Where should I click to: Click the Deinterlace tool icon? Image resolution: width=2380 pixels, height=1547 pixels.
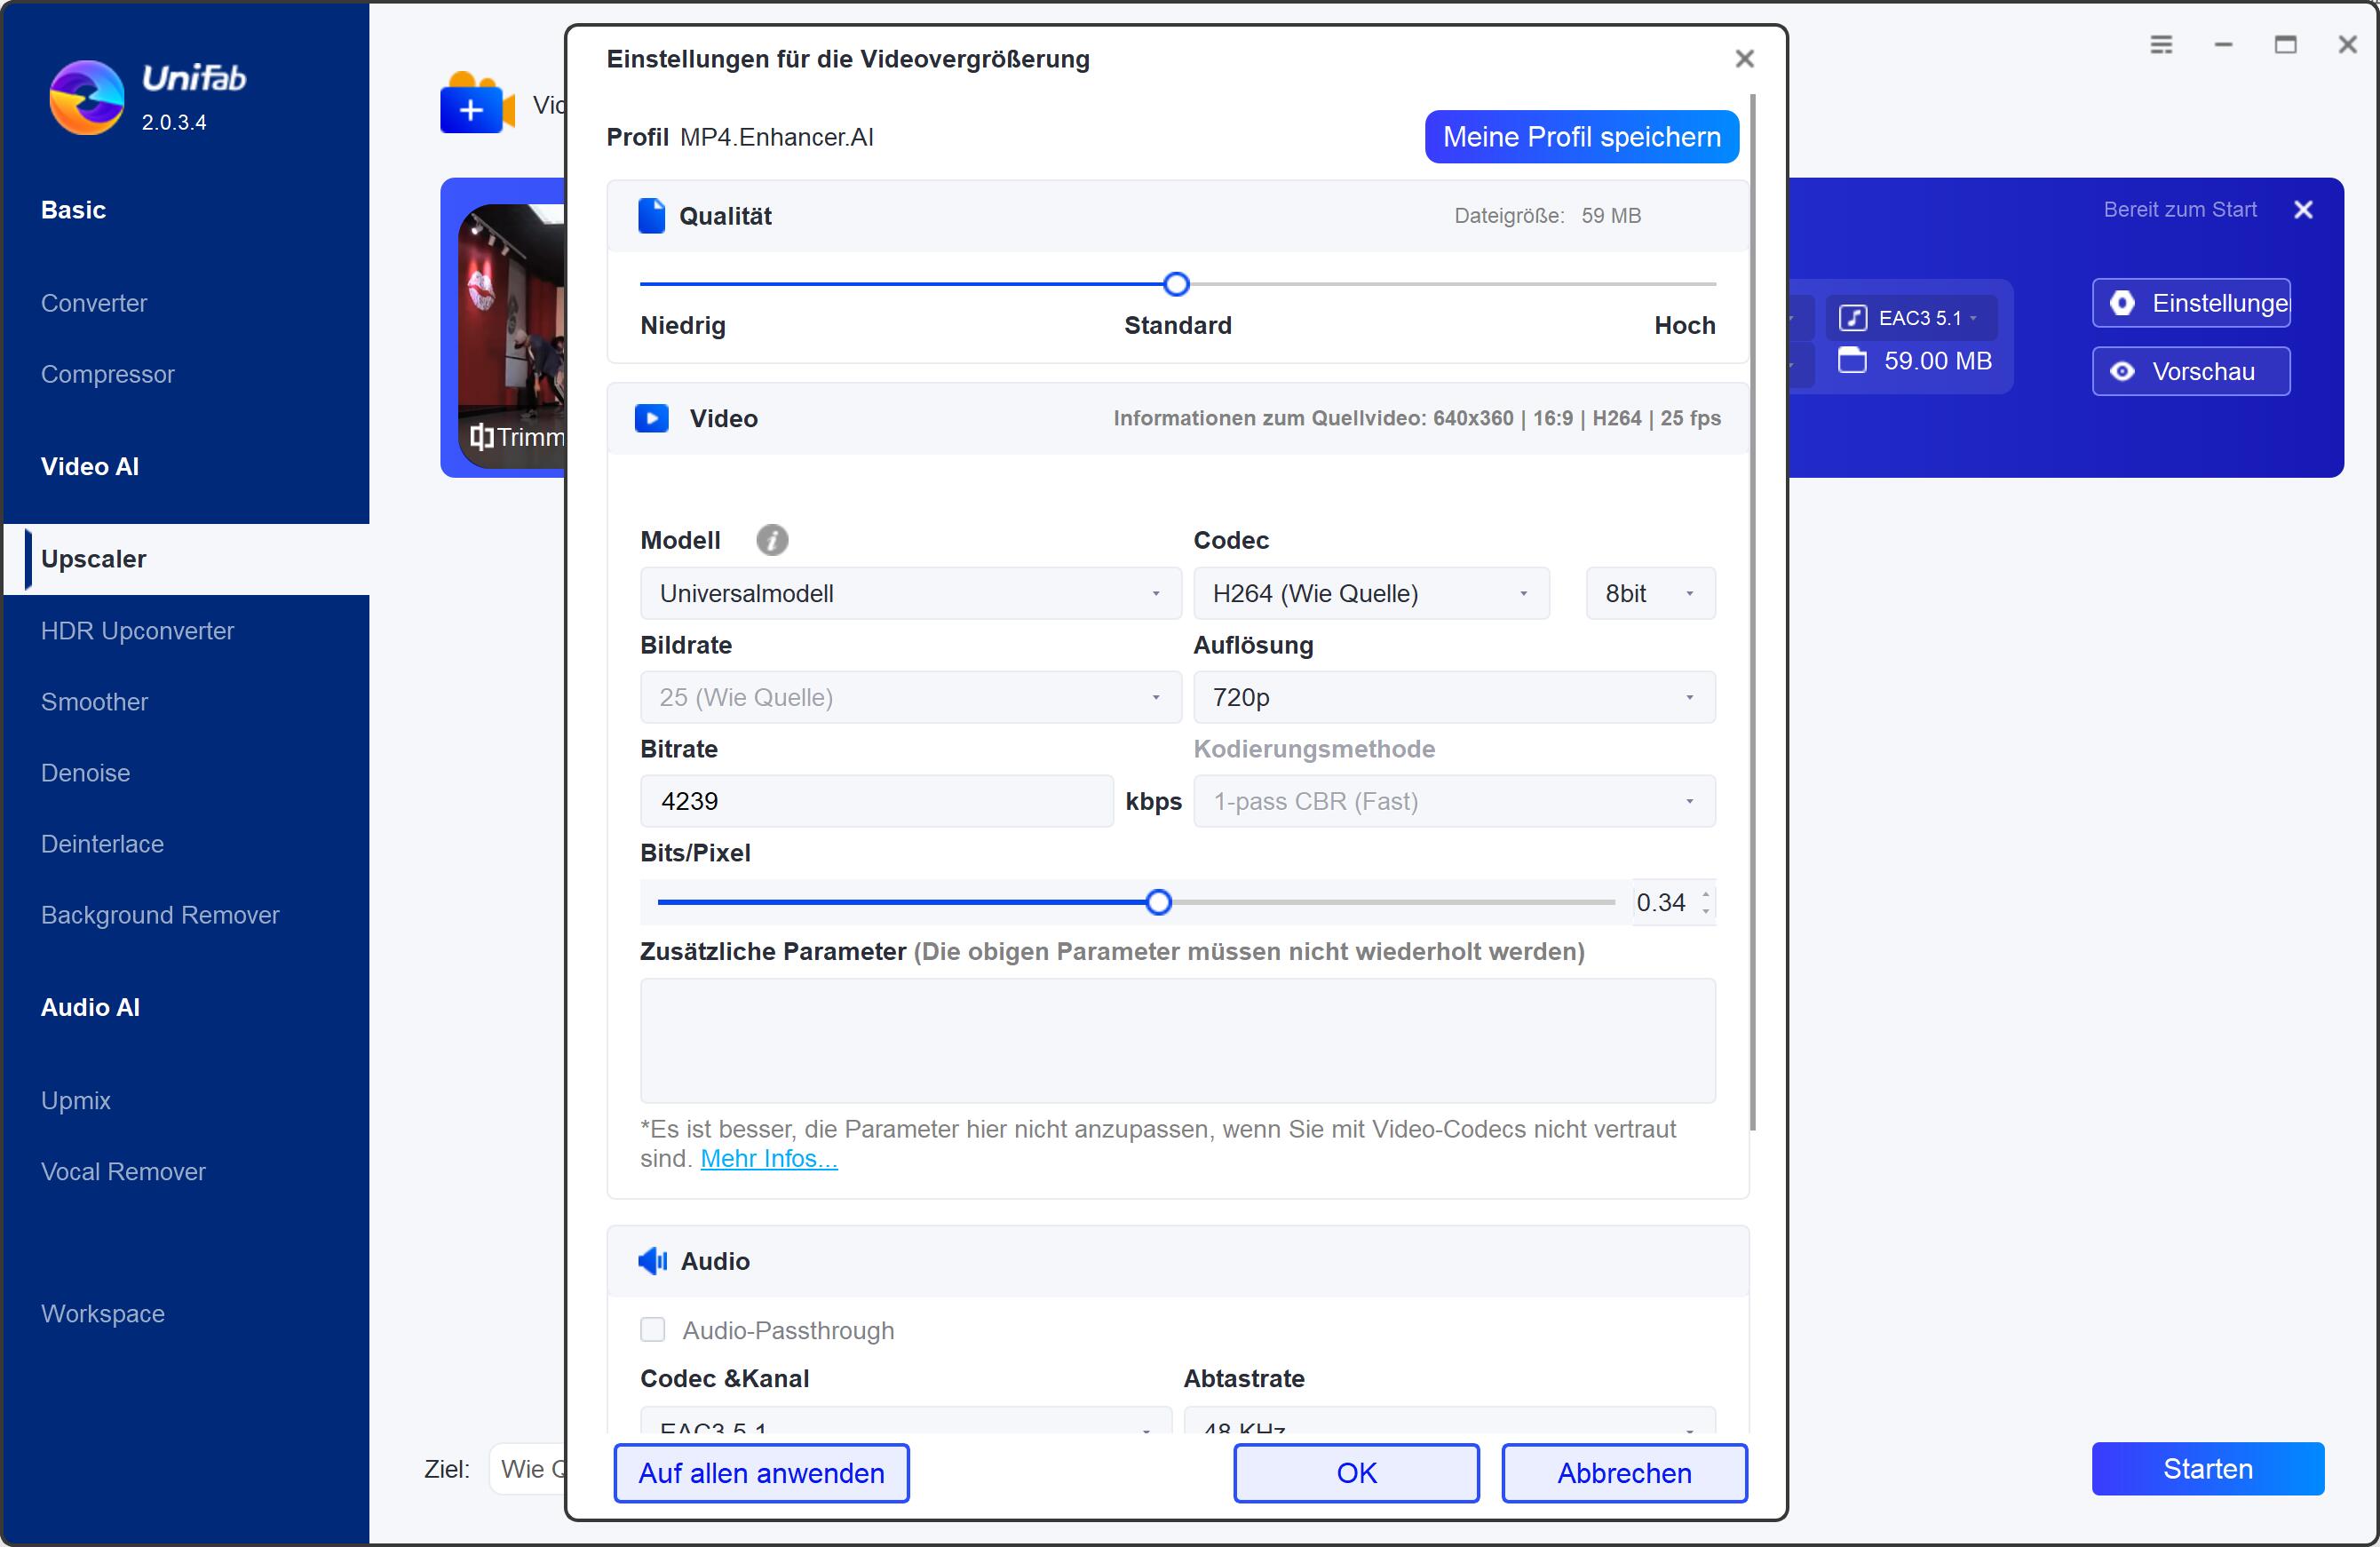[102, 845]
